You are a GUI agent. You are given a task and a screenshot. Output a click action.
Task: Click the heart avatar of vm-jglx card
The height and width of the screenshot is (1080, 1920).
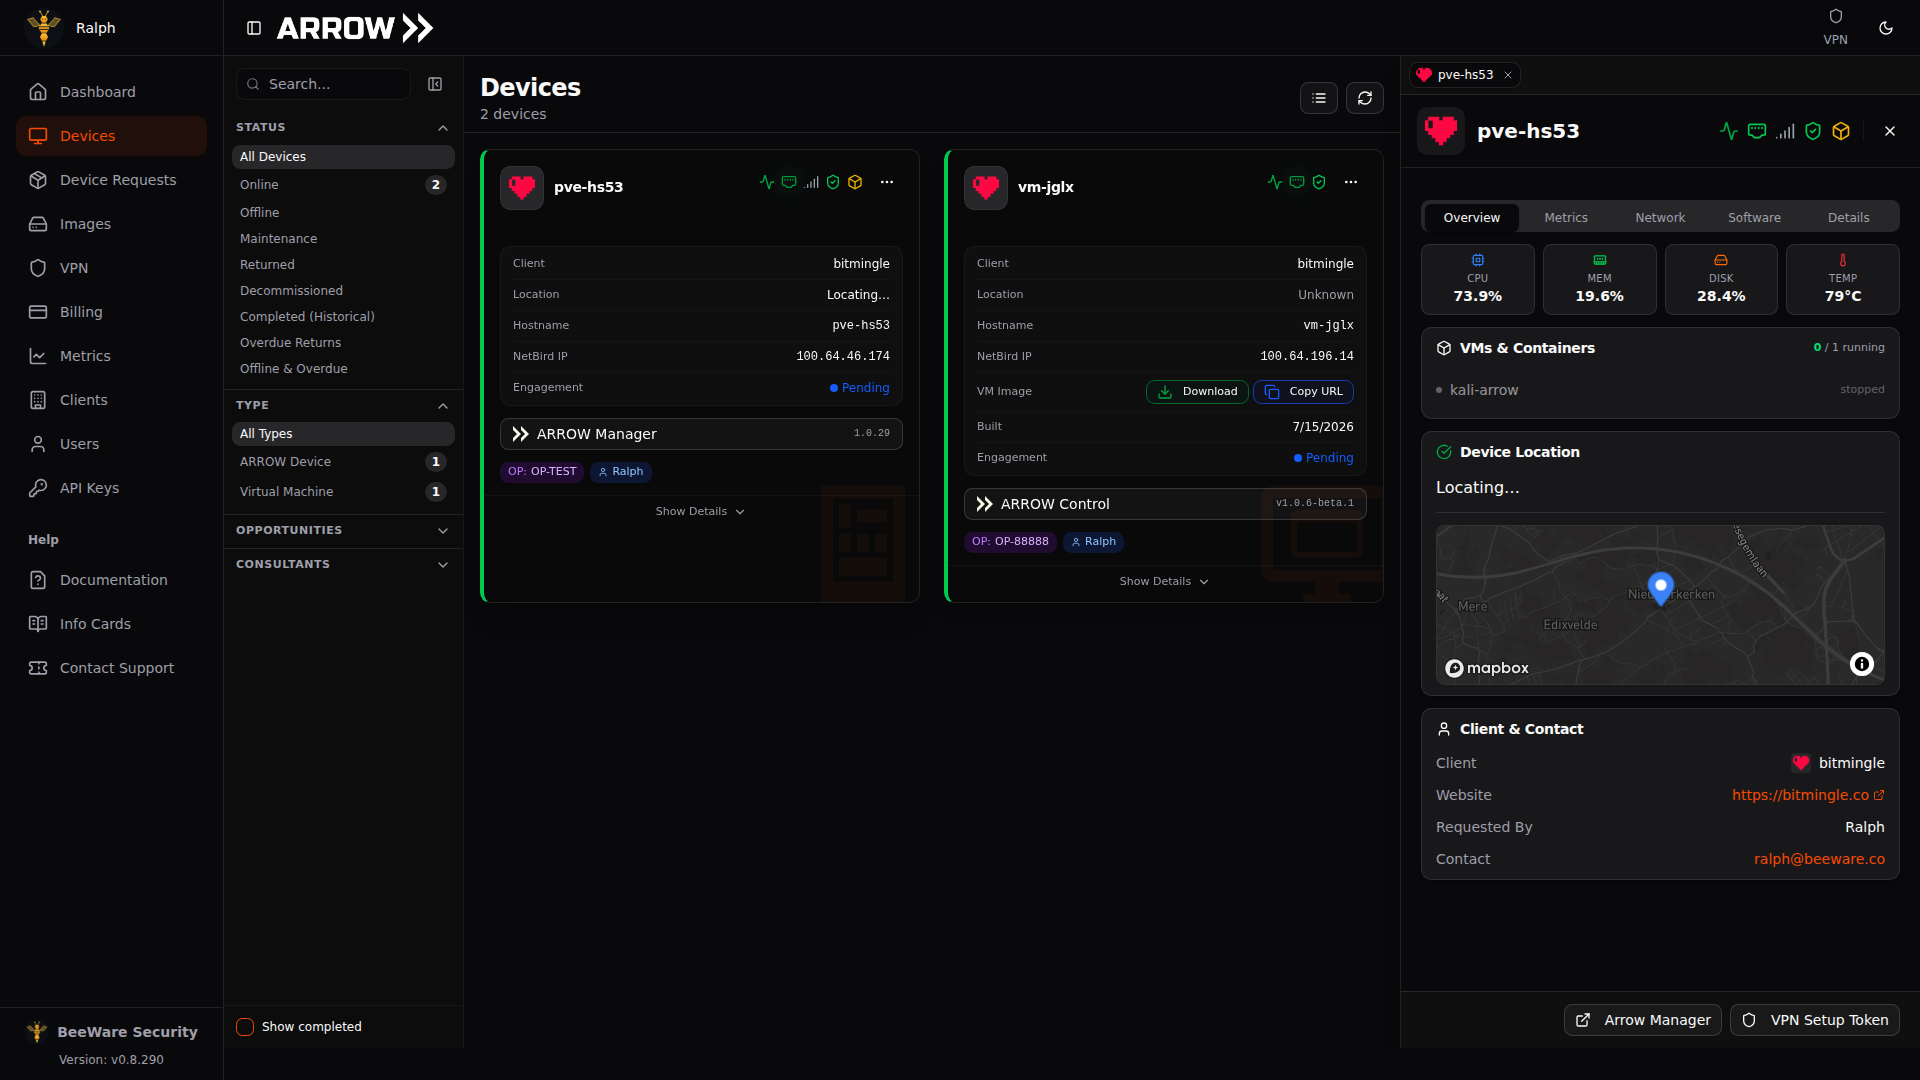coord(986,187)
